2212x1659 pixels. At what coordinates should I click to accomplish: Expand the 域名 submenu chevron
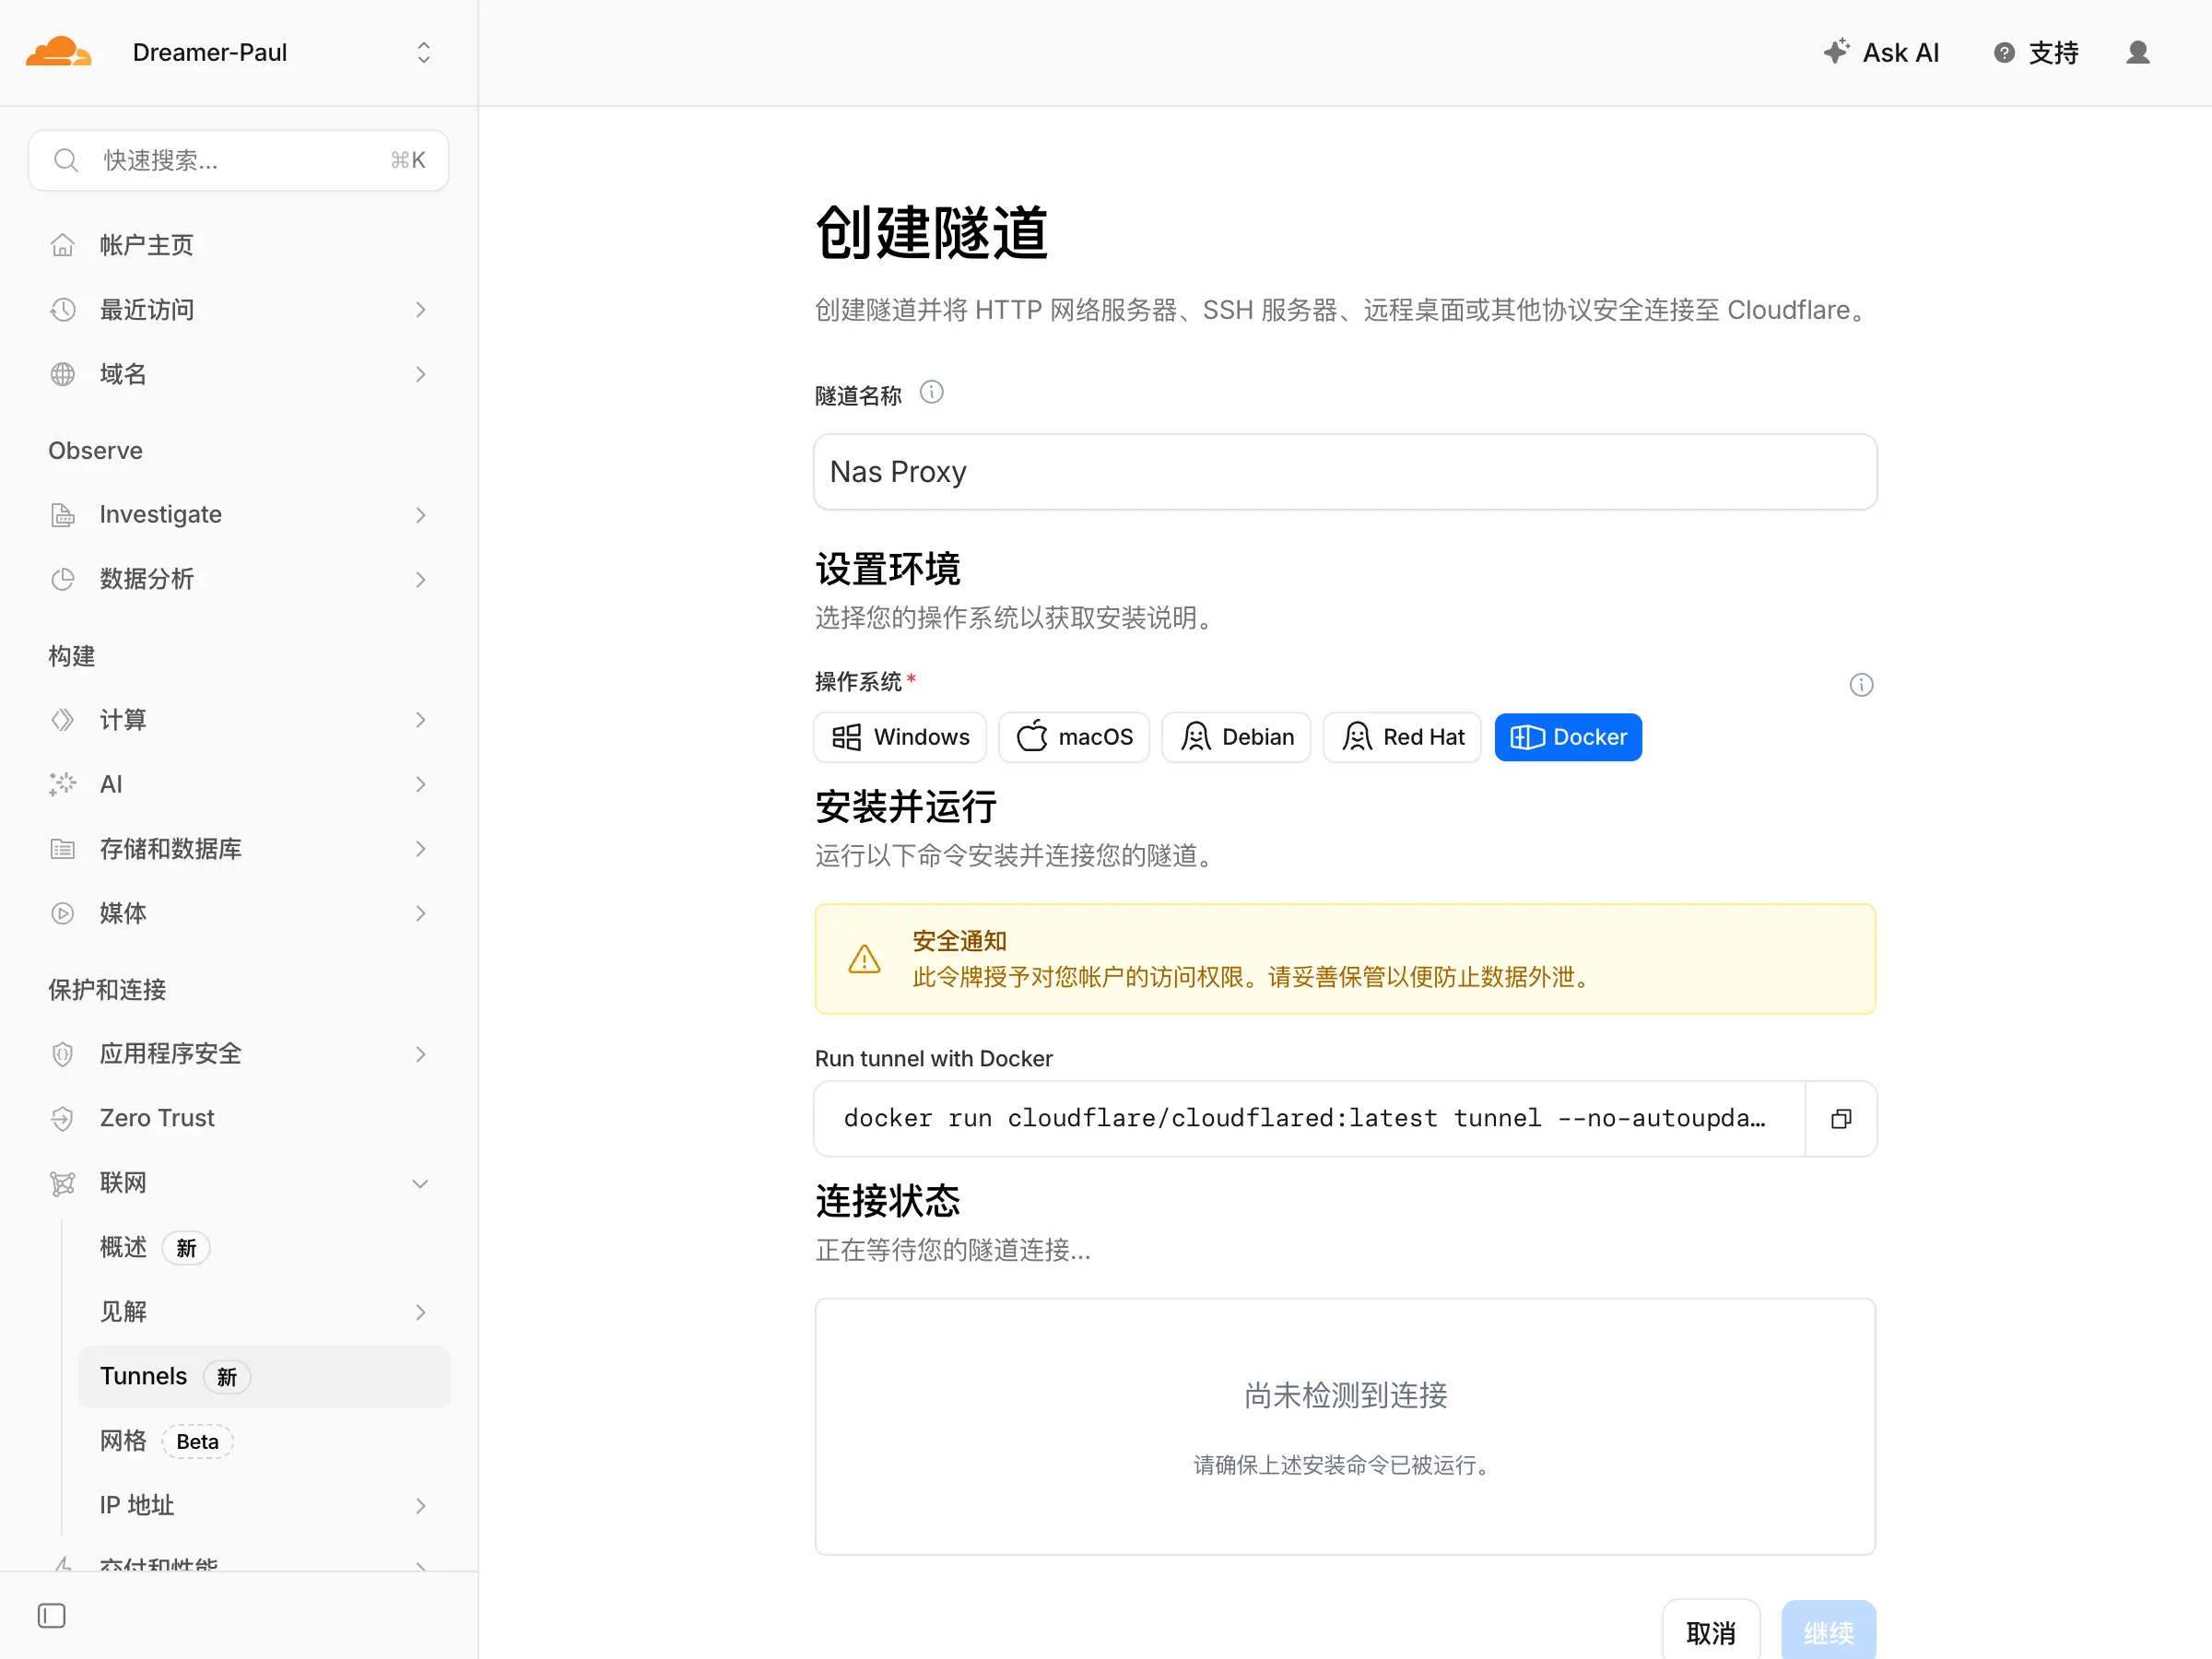point(421,374)
